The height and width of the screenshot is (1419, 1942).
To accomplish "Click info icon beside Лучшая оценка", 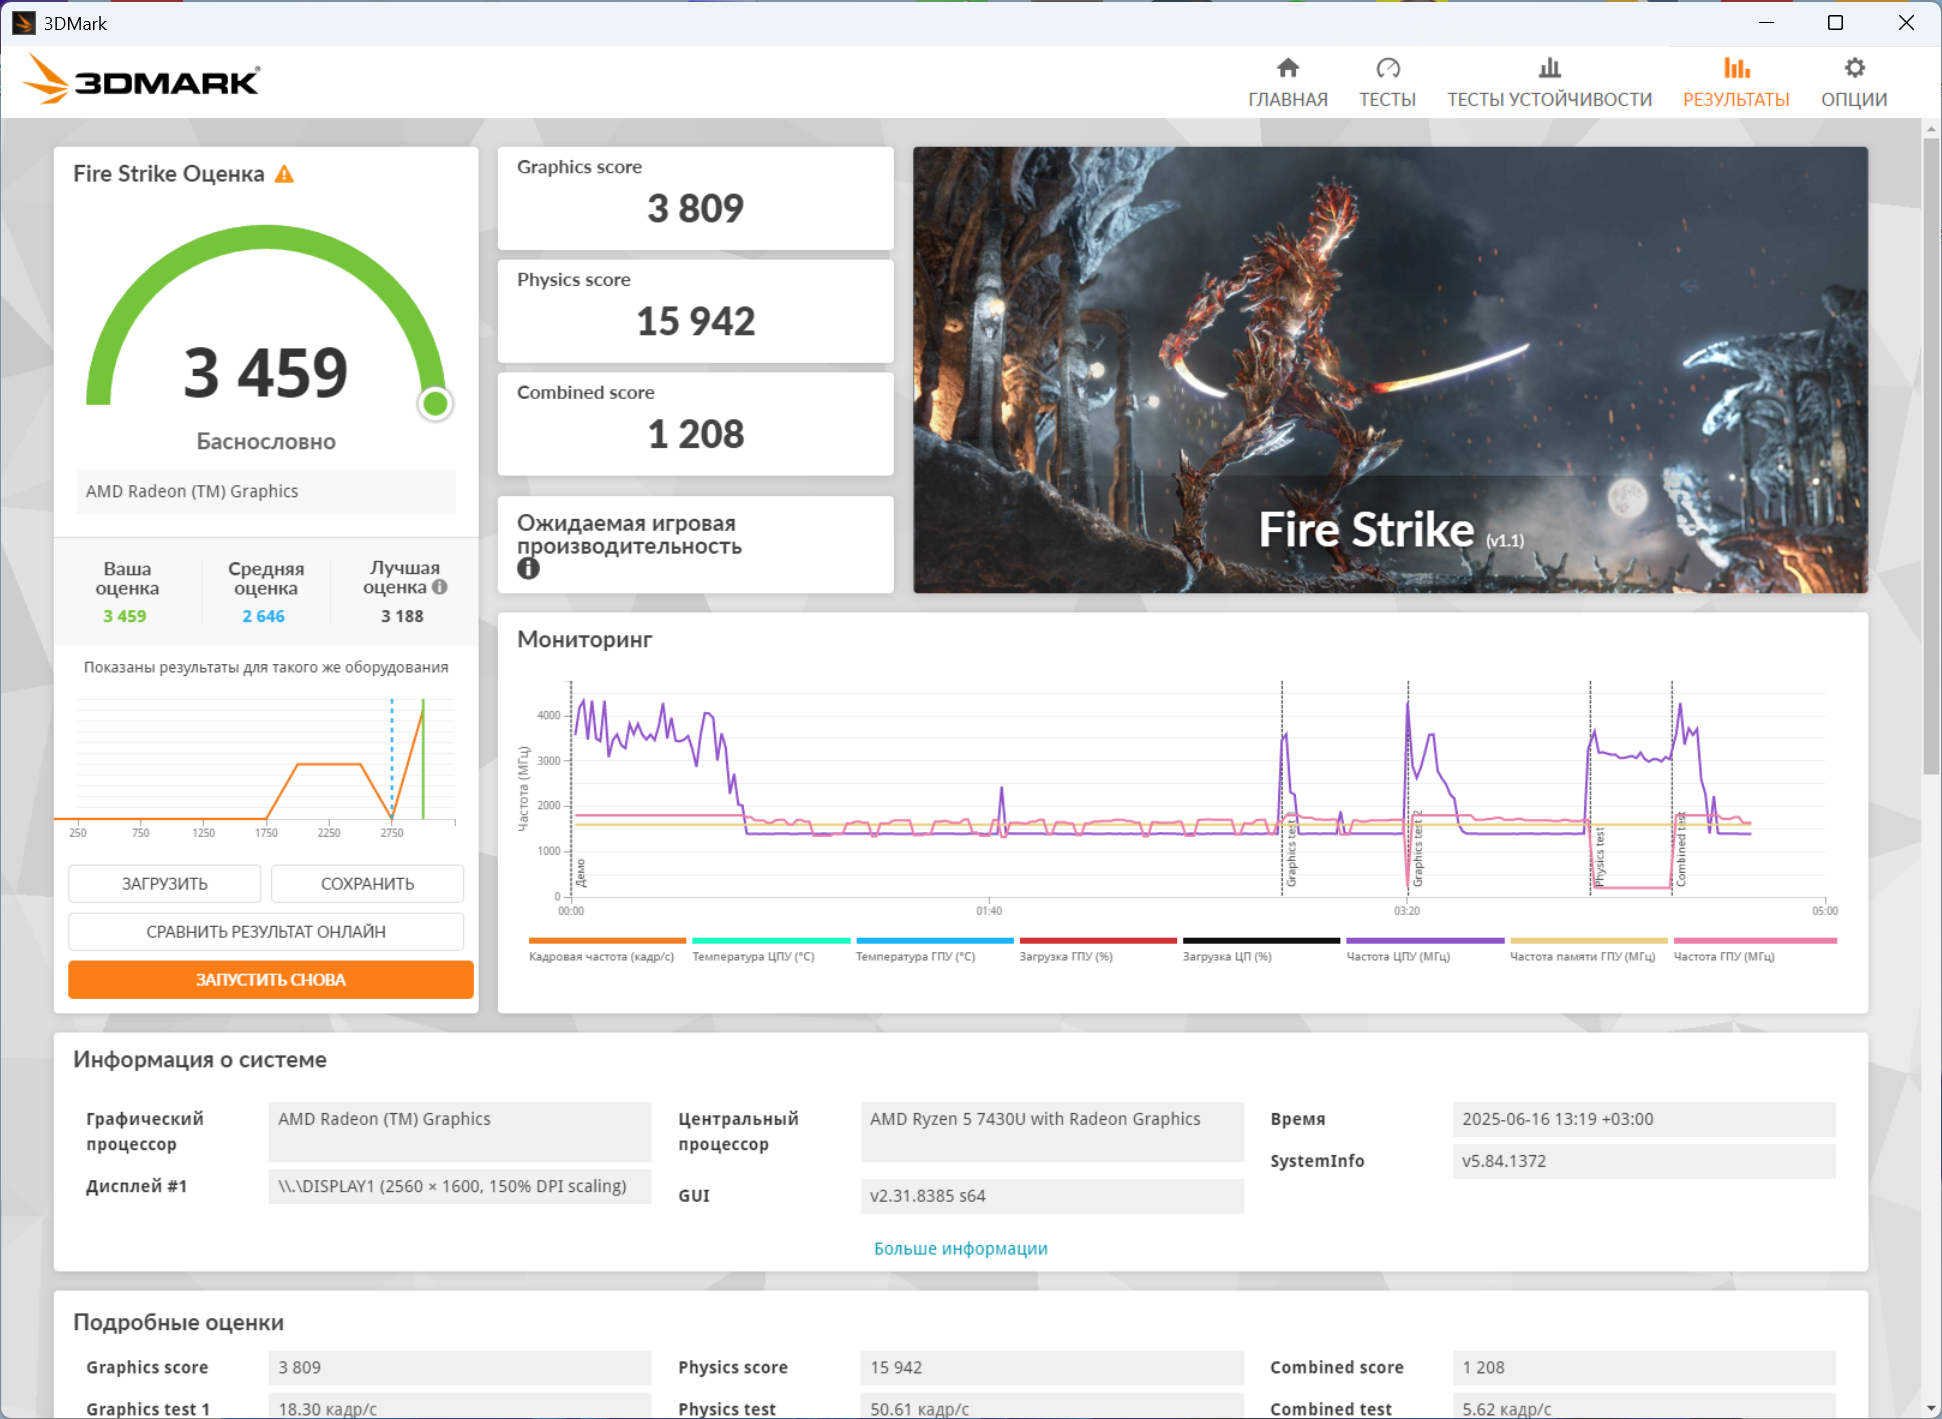I will (440, 587).
